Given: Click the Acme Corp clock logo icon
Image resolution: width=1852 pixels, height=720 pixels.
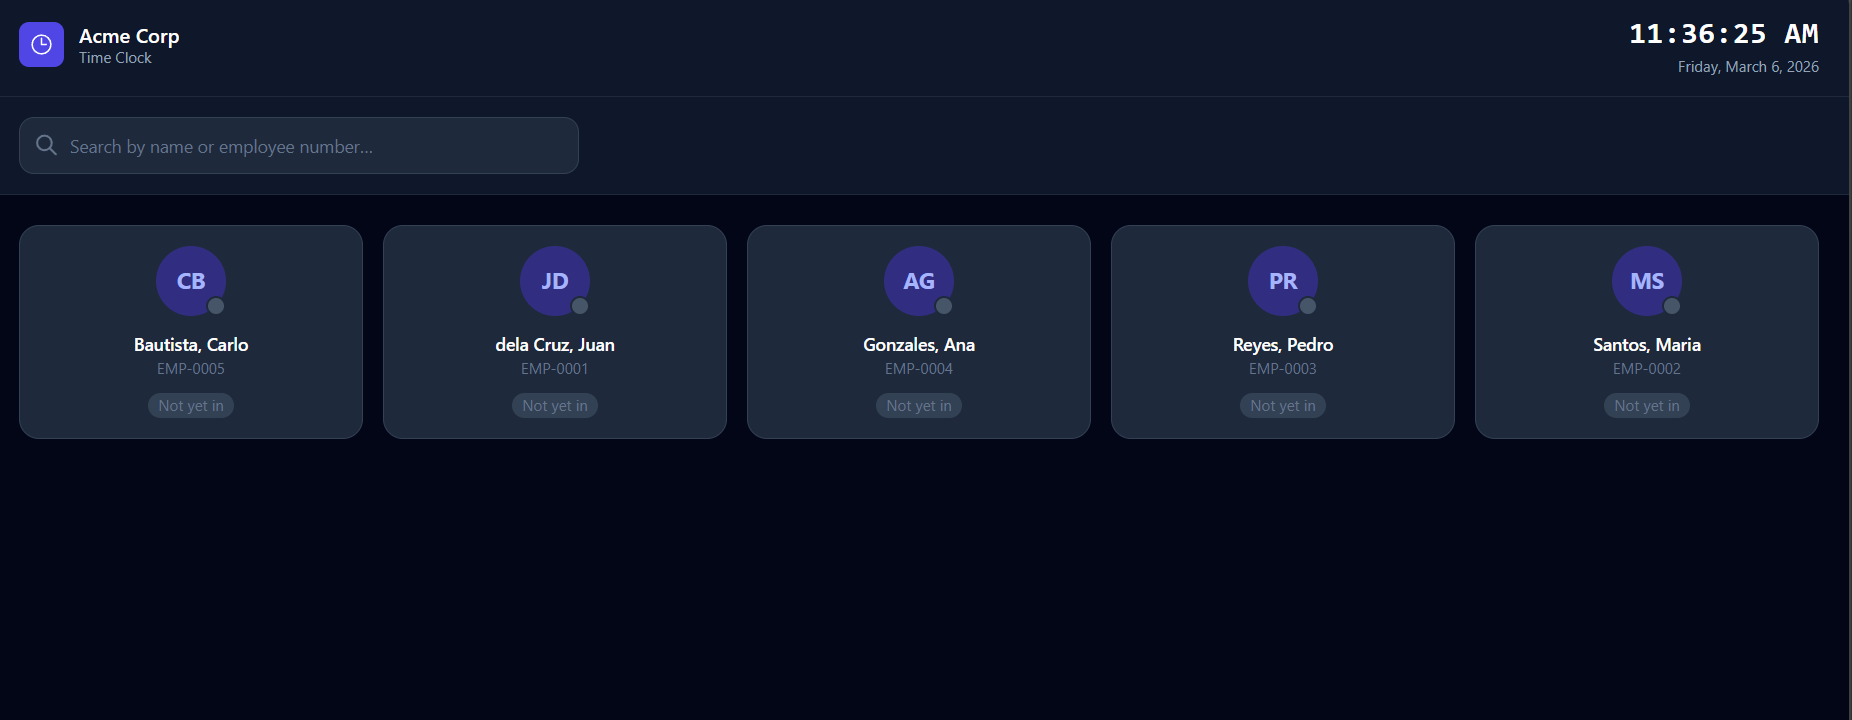Looking at the screenshot, I should [x=41, y=45].
